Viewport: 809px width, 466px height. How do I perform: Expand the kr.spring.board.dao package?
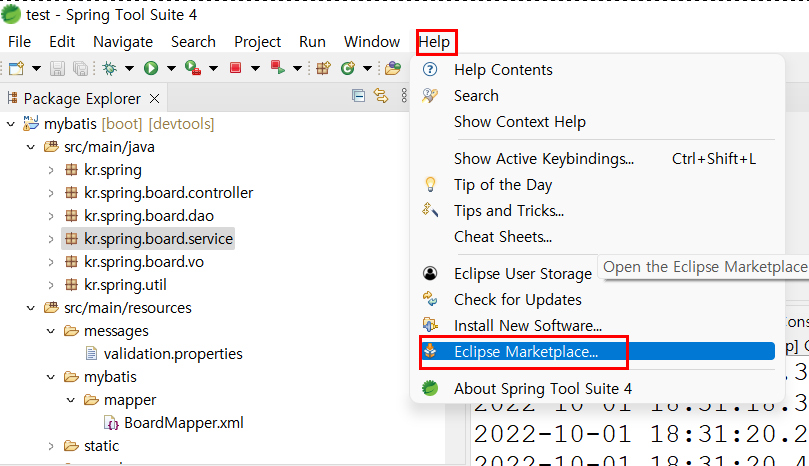click(51, 216)
